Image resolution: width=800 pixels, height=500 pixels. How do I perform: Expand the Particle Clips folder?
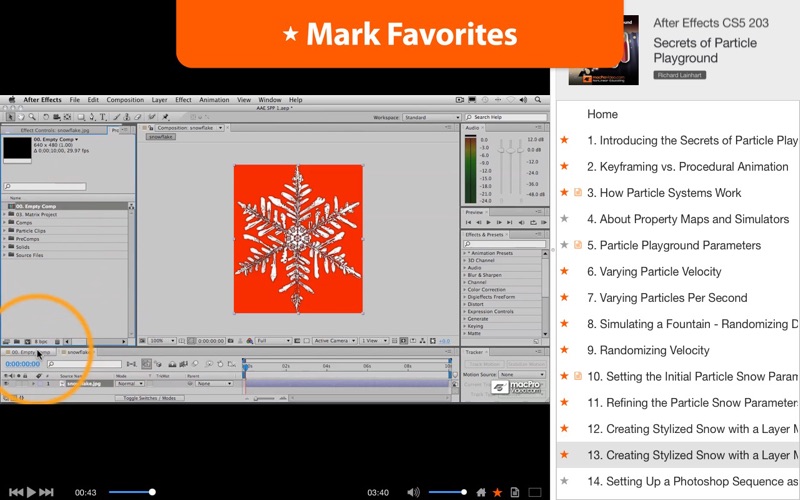click(5, 231)
